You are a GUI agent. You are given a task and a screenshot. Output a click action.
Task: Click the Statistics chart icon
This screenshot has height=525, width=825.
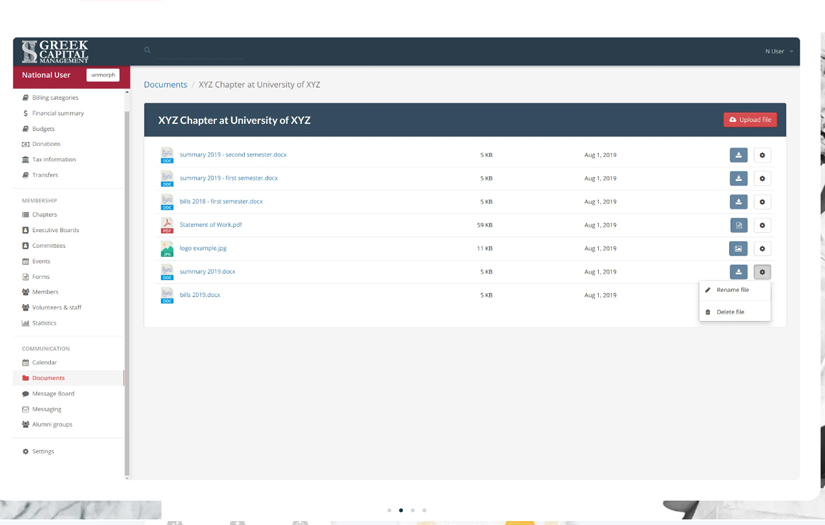pos(25,322)
